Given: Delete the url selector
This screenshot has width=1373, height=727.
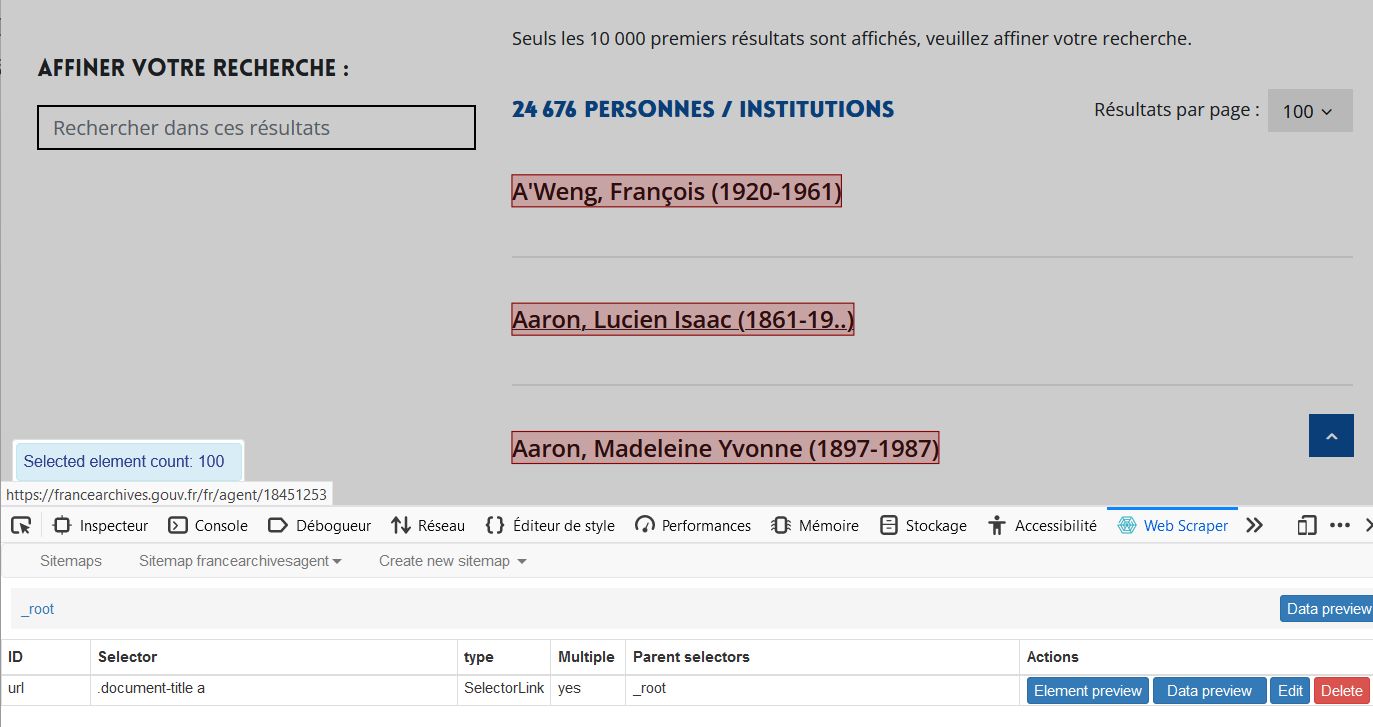Looking at the screenshot, I should click(x=1341, y=690).
